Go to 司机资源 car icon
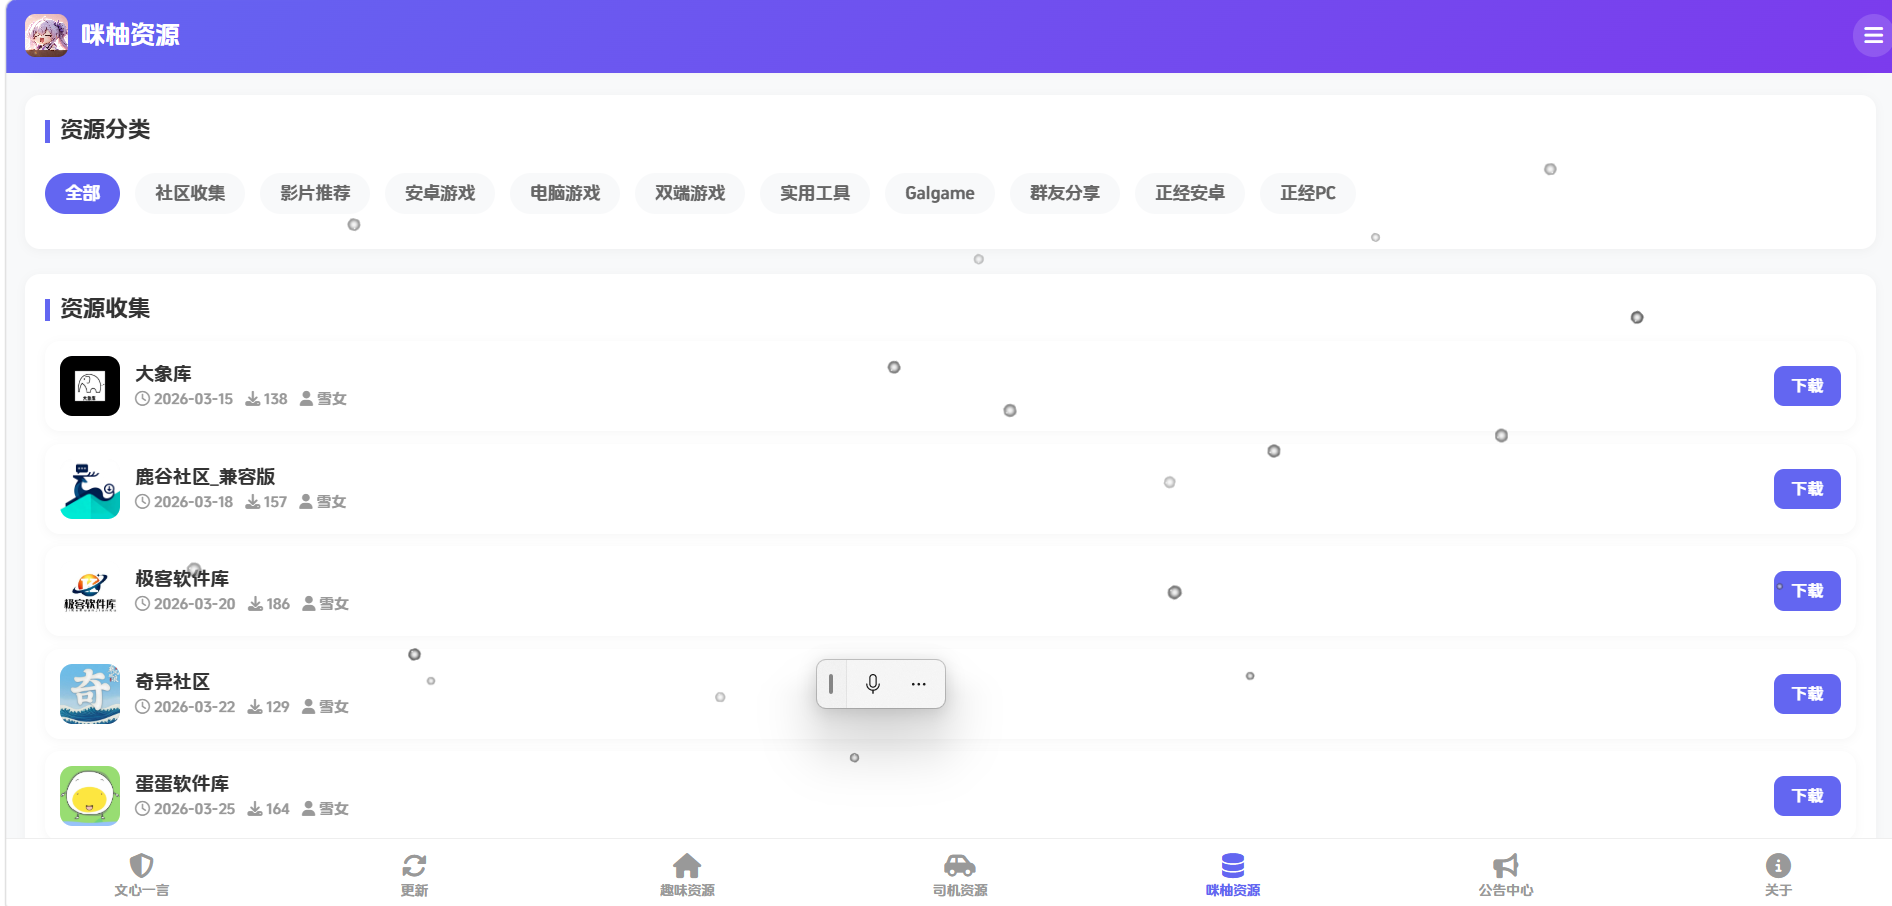Screen dimensions: 1892x906 (x=960, y=865)
